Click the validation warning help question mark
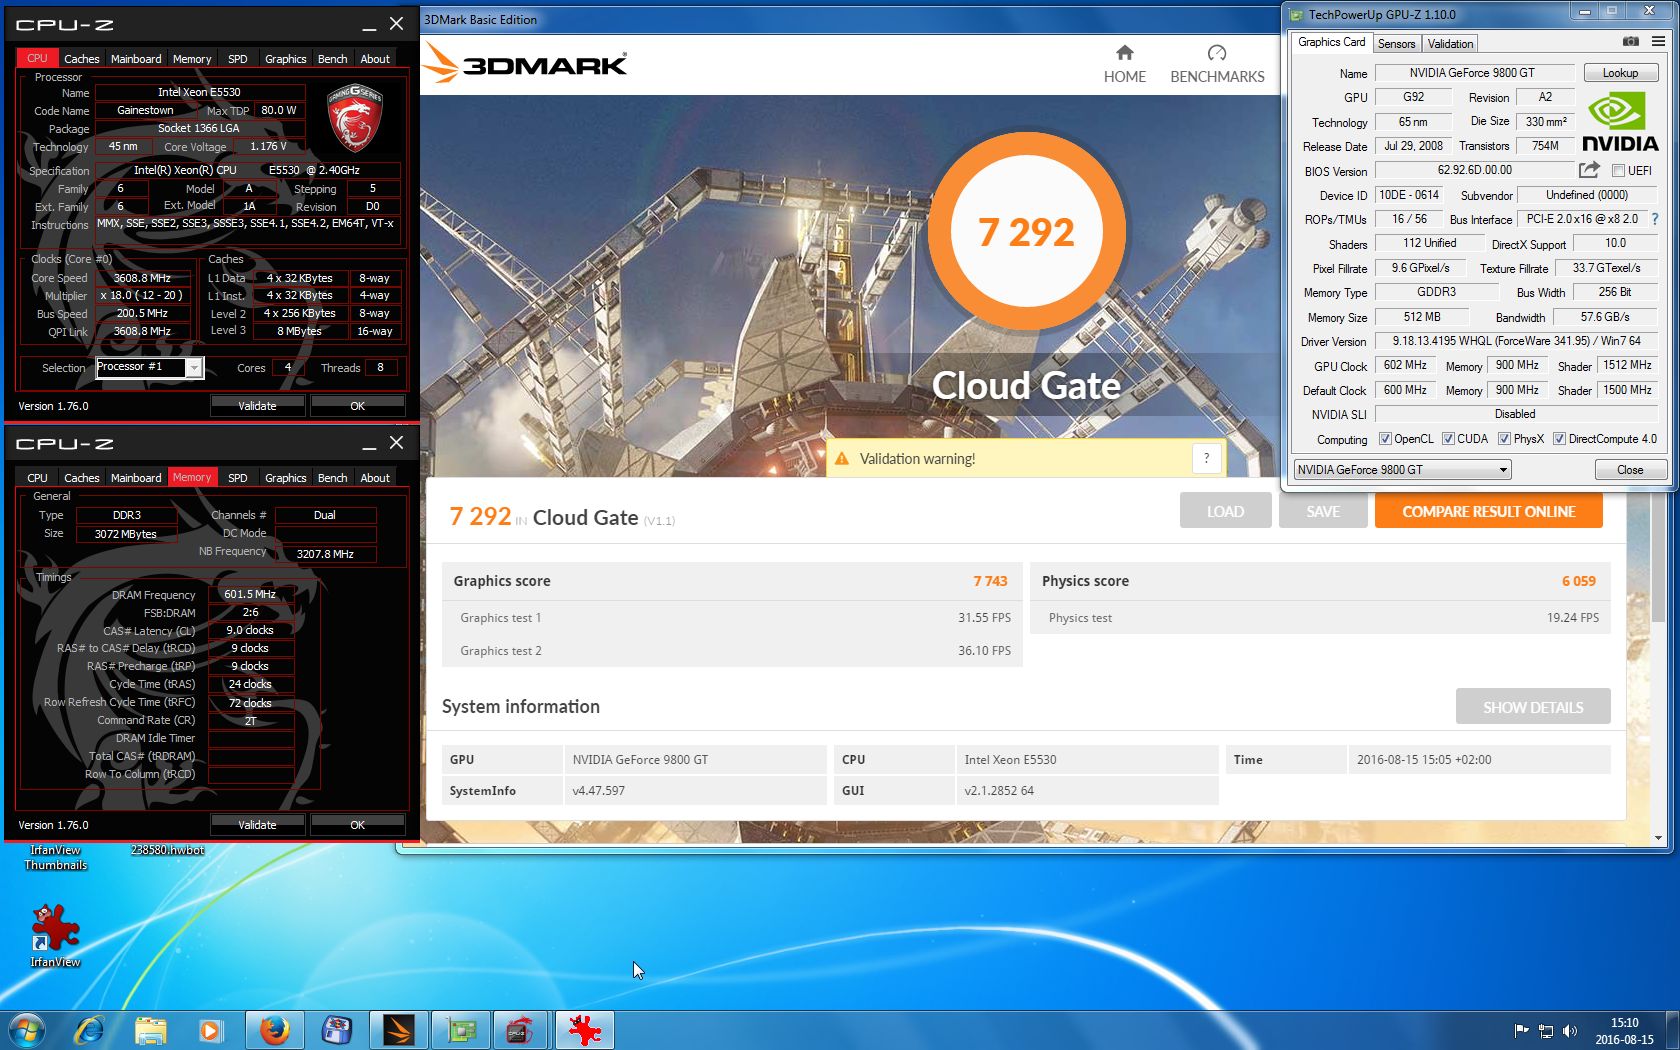Viewport: 1680px width, 1050px height. tap(1207, 458)
